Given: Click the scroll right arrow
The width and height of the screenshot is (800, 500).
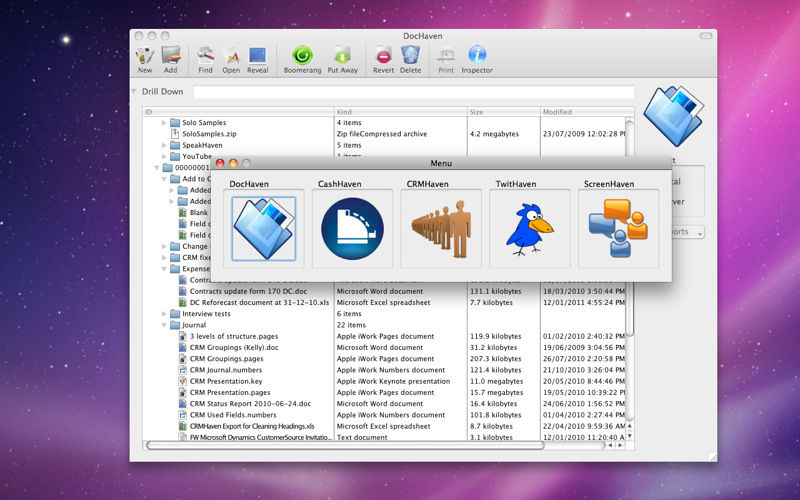Looking at the screenshot, I should (620, 445).
